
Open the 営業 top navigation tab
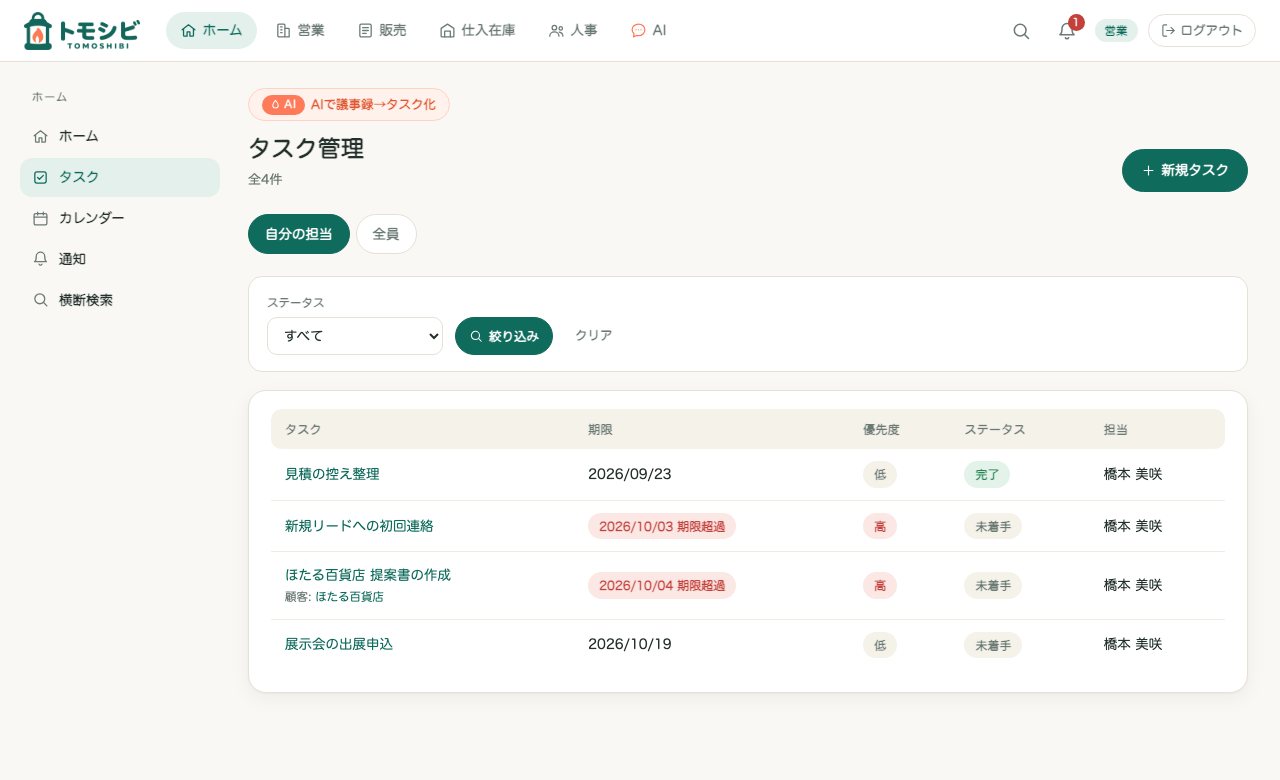[x=300, y=31]
